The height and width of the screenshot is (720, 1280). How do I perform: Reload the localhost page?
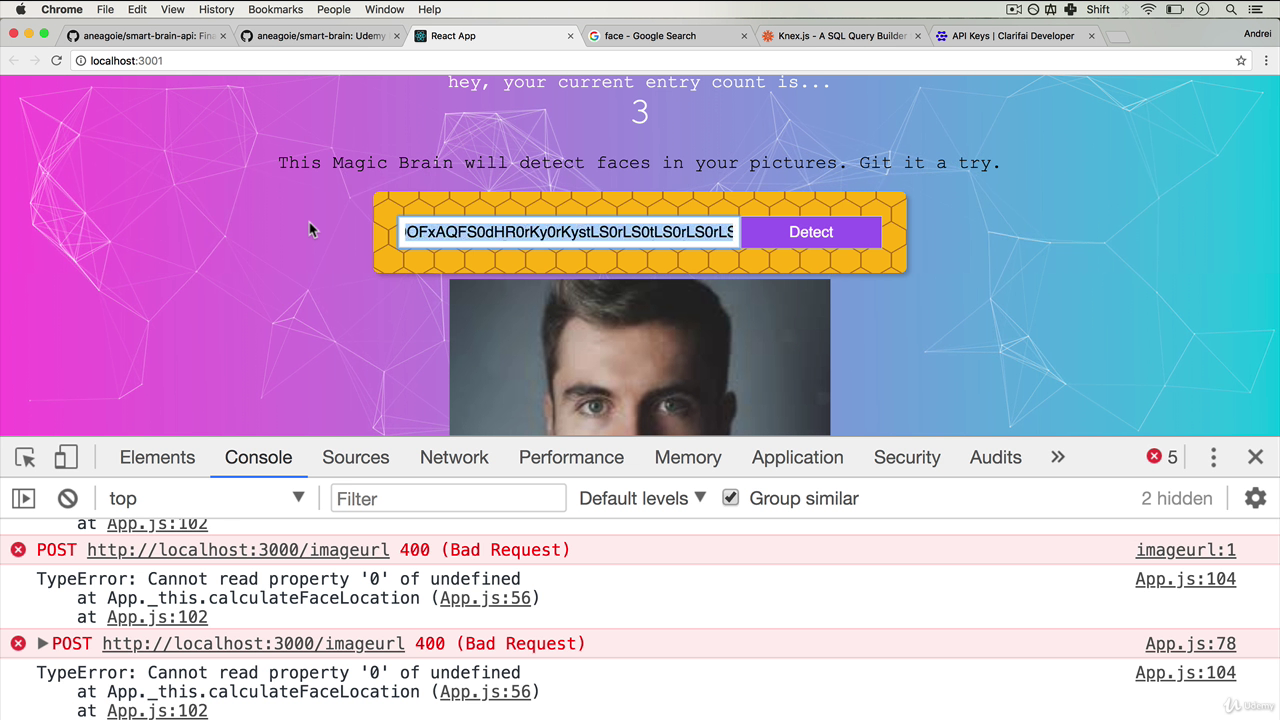tap(57, 61)
